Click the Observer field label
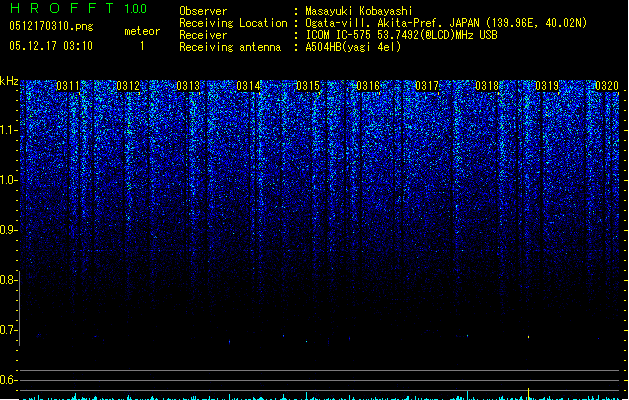This screenshot has width=629, height=400. (x=203, y=11)
